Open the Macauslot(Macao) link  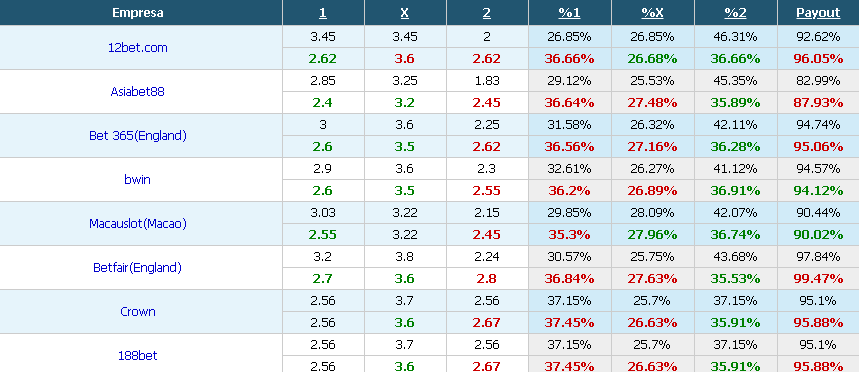tap(138, 224)
